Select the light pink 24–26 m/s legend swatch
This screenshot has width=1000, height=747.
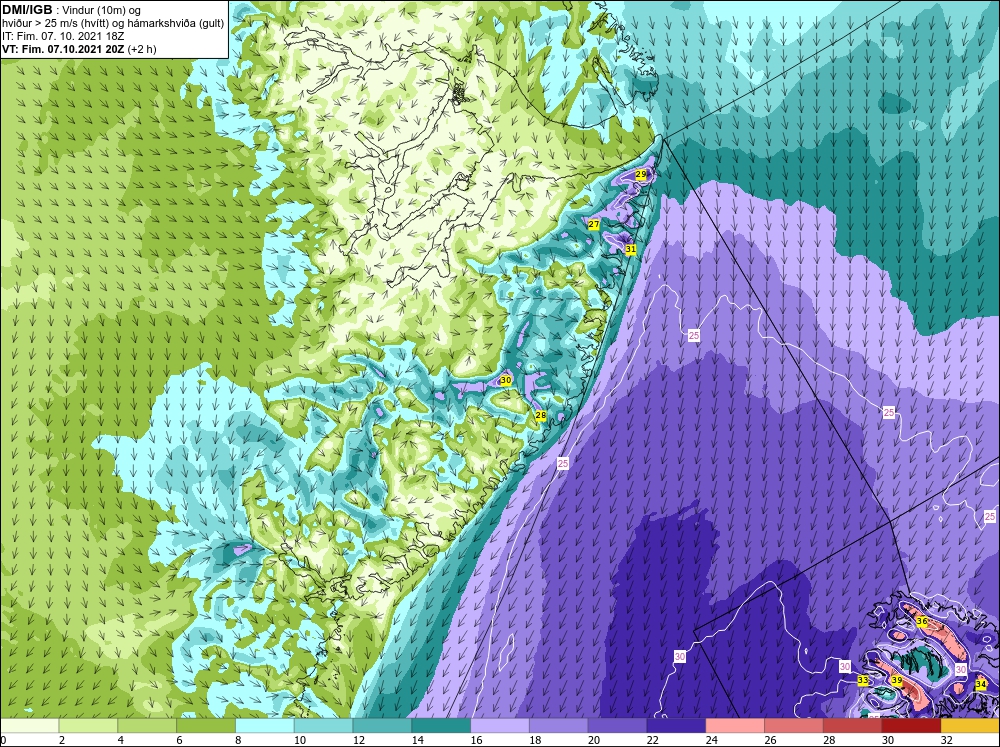[x=735, y=726]
